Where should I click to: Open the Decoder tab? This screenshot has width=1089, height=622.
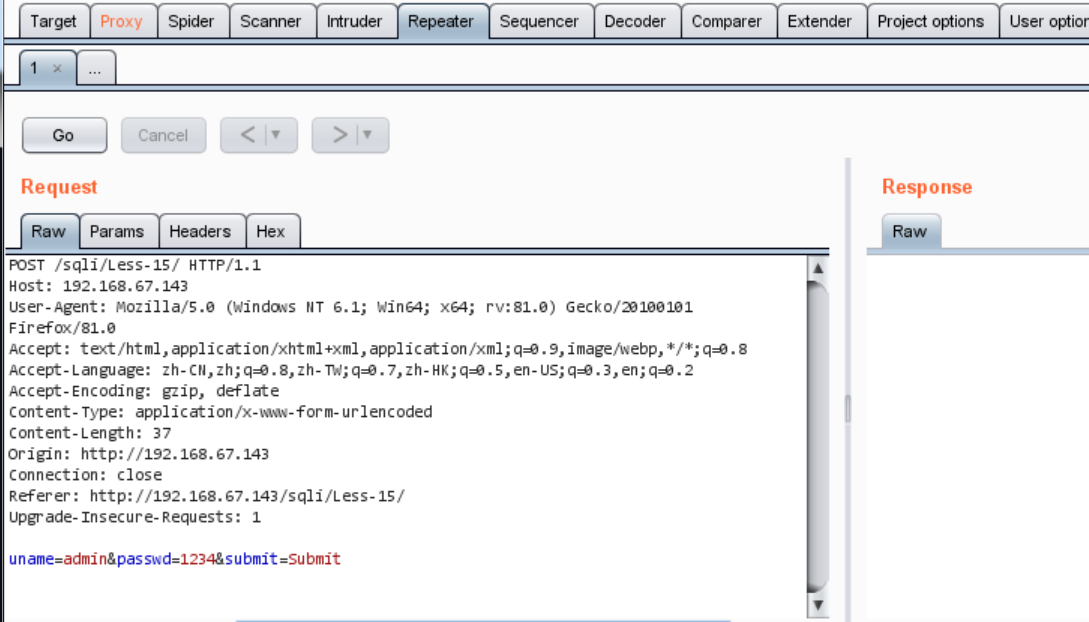[635, 22]
